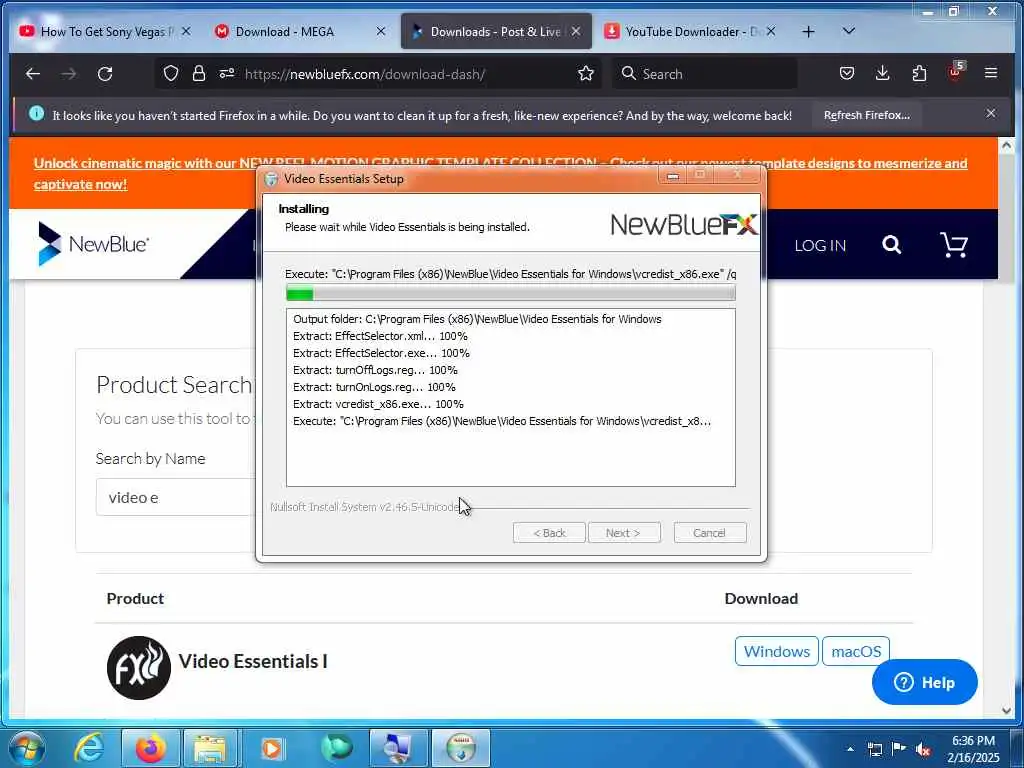Switch to How To Get Sony Vegas tab
This screenshot has width=1024, height=768.
click(104, 31)
